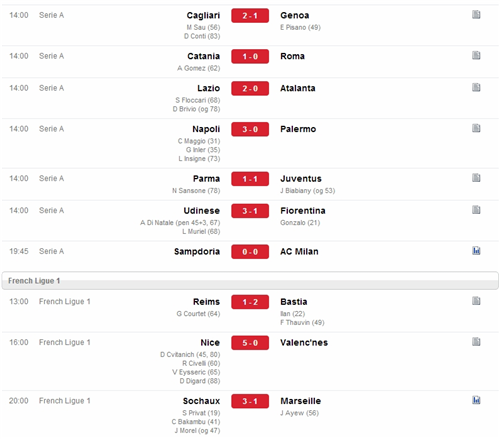Viewport: 500px width, 439px height.
Task: Select French Ligue 1 label on Sochaux row
Action: click(x=65, y=401)
